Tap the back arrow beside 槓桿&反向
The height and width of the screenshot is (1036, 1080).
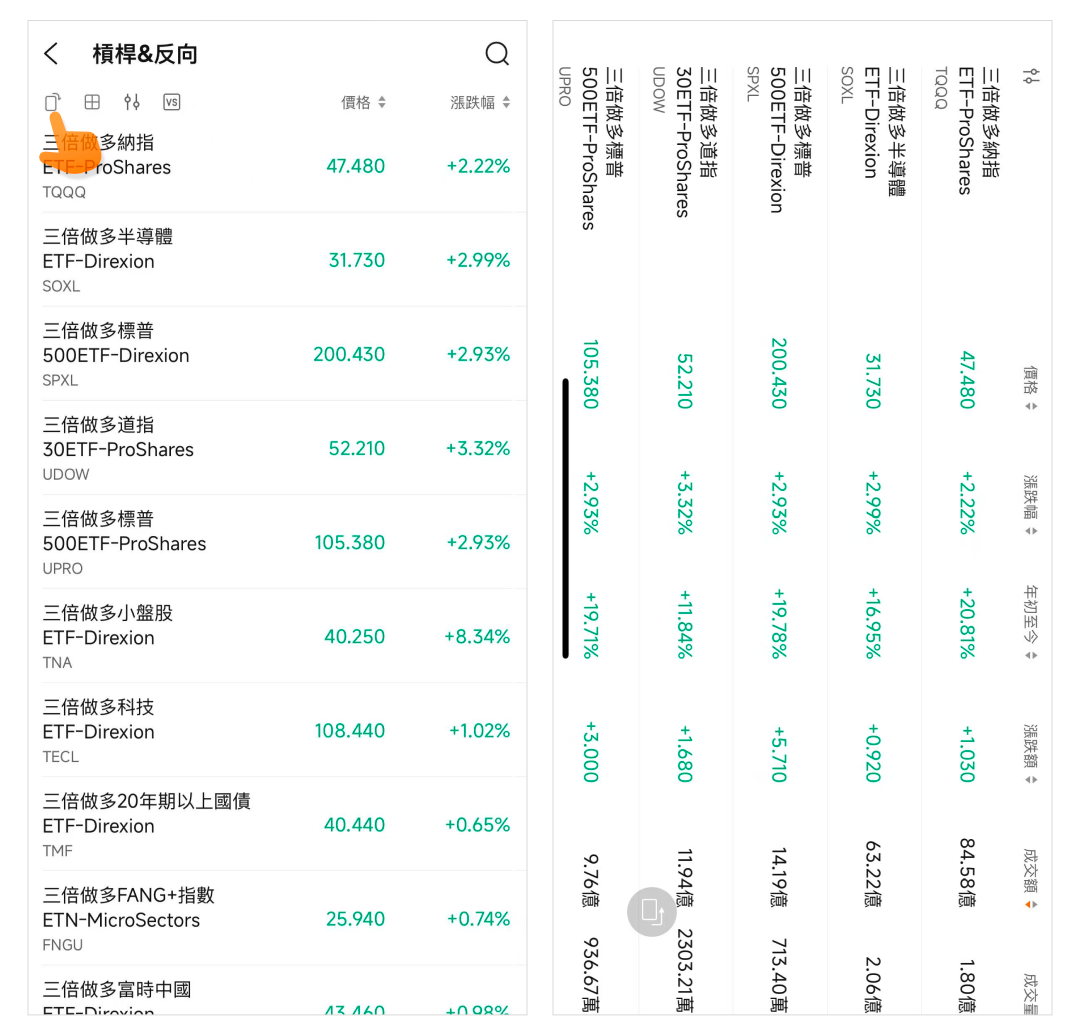[52, 54]
